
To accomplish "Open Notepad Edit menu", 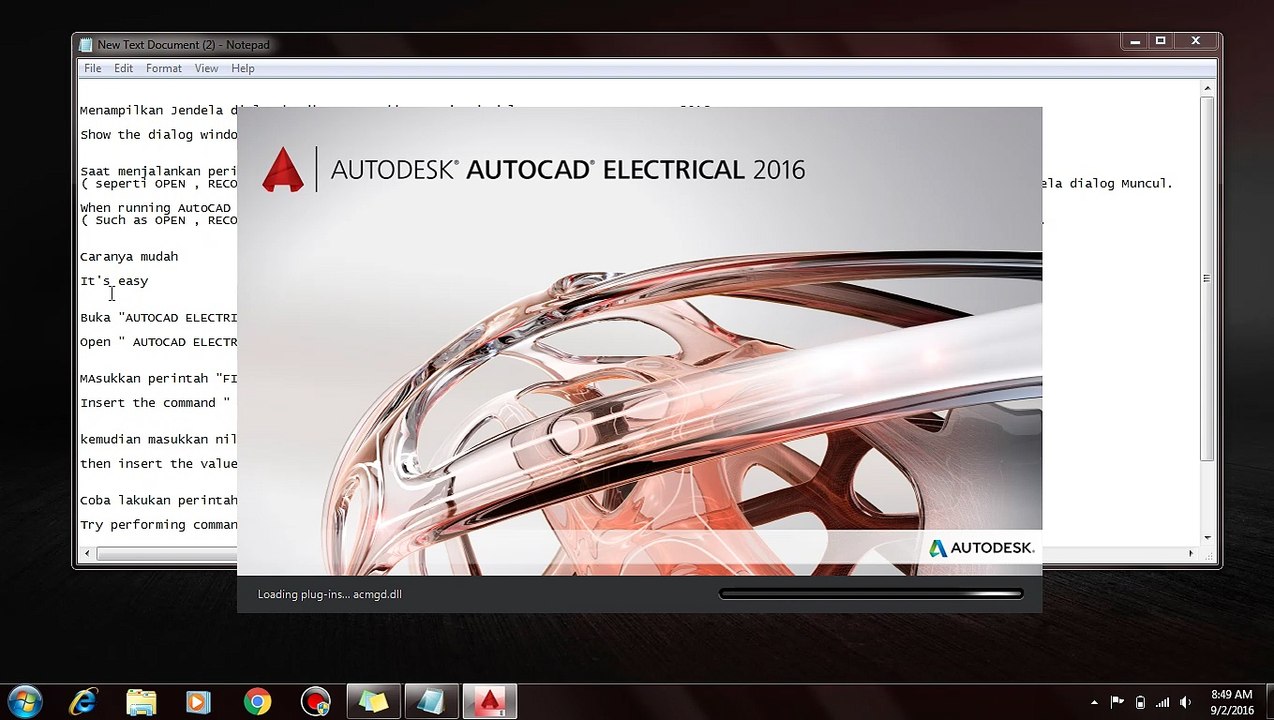I will 123,68.
